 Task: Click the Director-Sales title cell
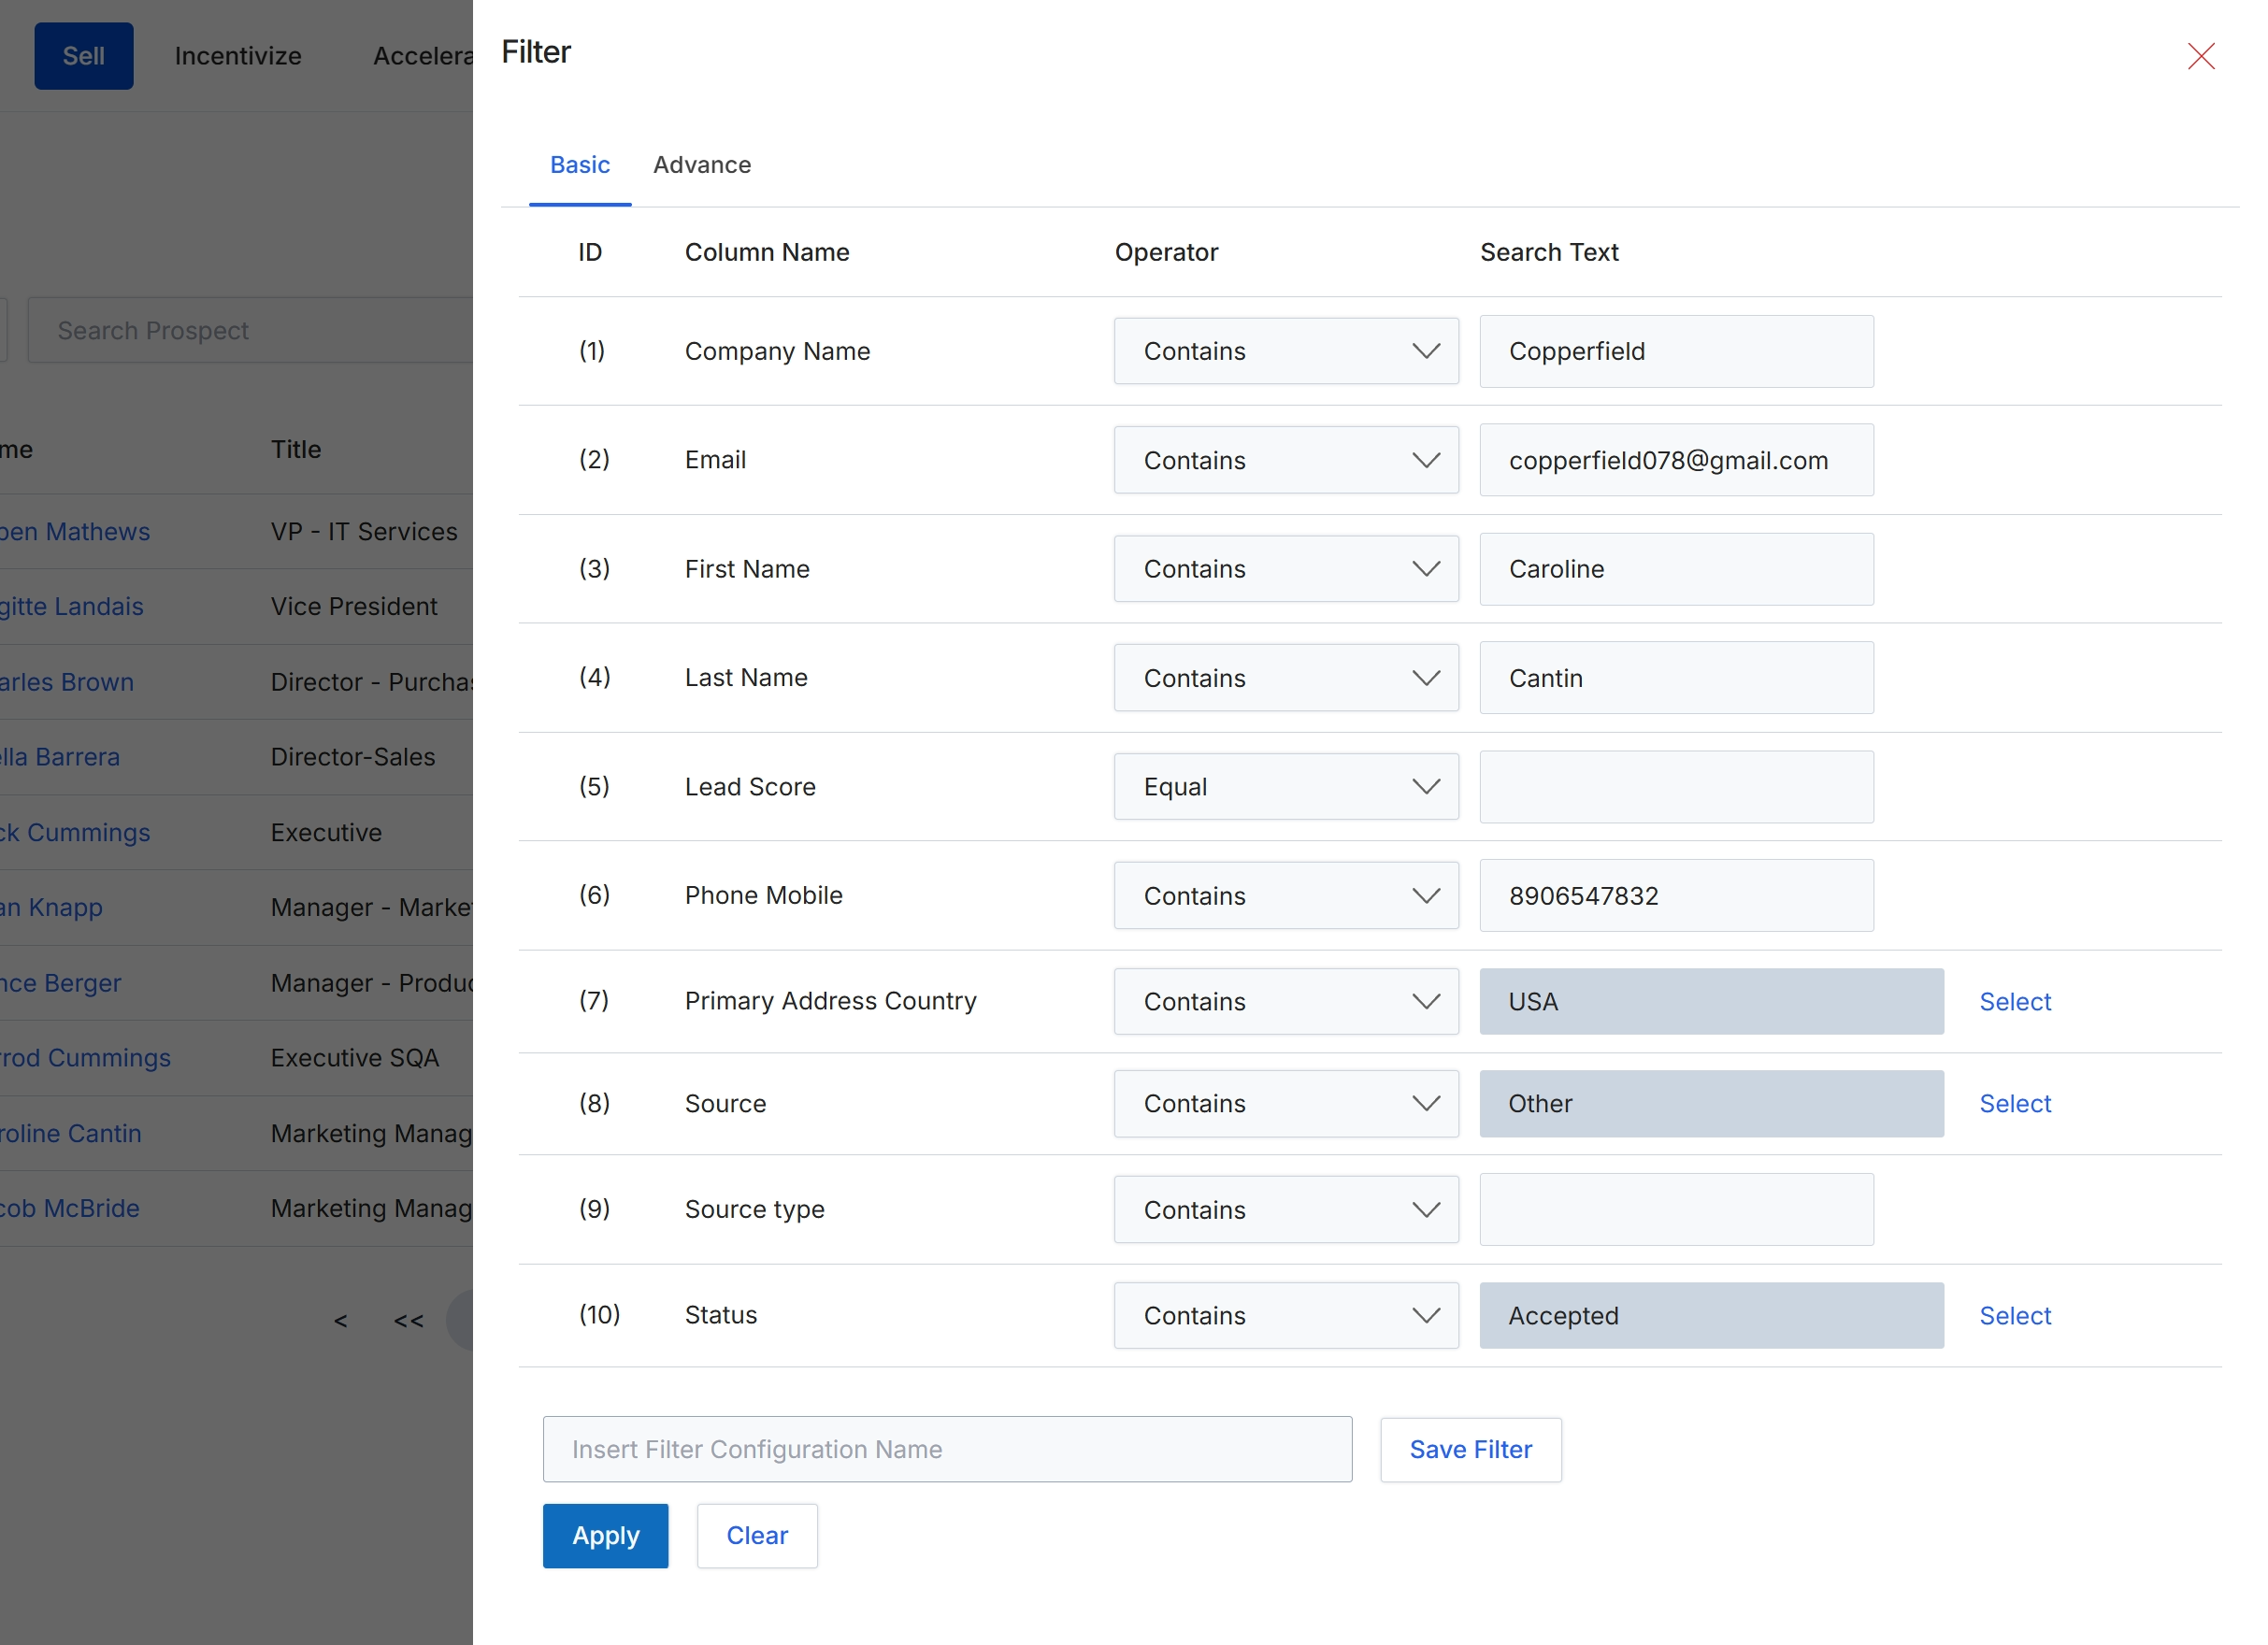click(353, 757)
